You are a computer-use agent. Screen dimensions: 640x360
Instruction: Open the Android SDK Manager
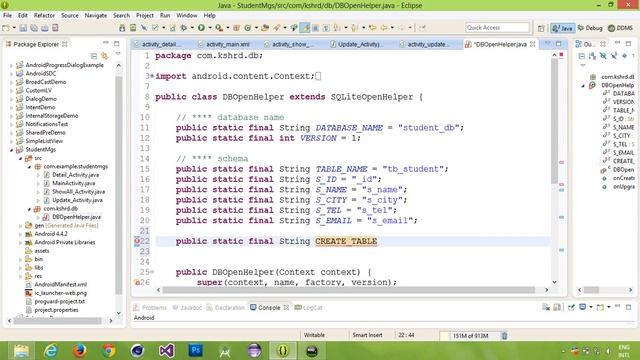(122, 28)
